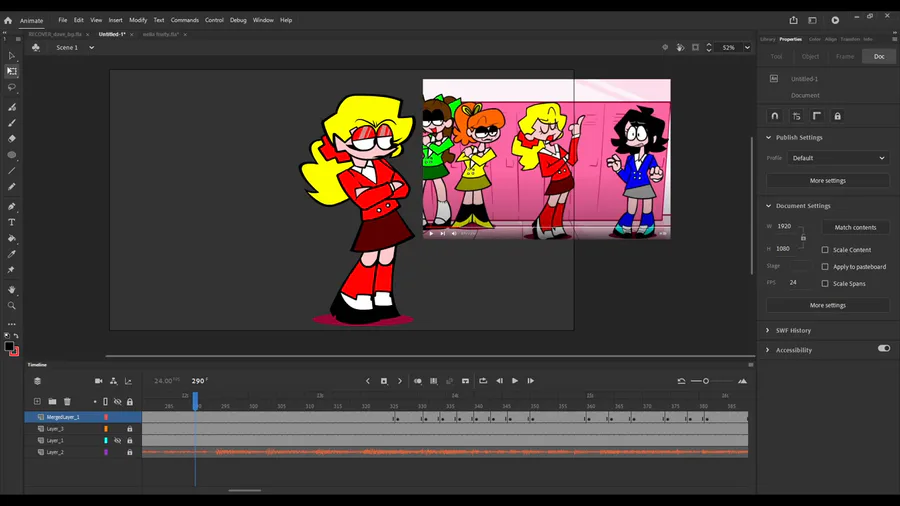Select the Pen tool
Image resolution: width=900 pixels, height=506 pixels.
tap(11, 207)
